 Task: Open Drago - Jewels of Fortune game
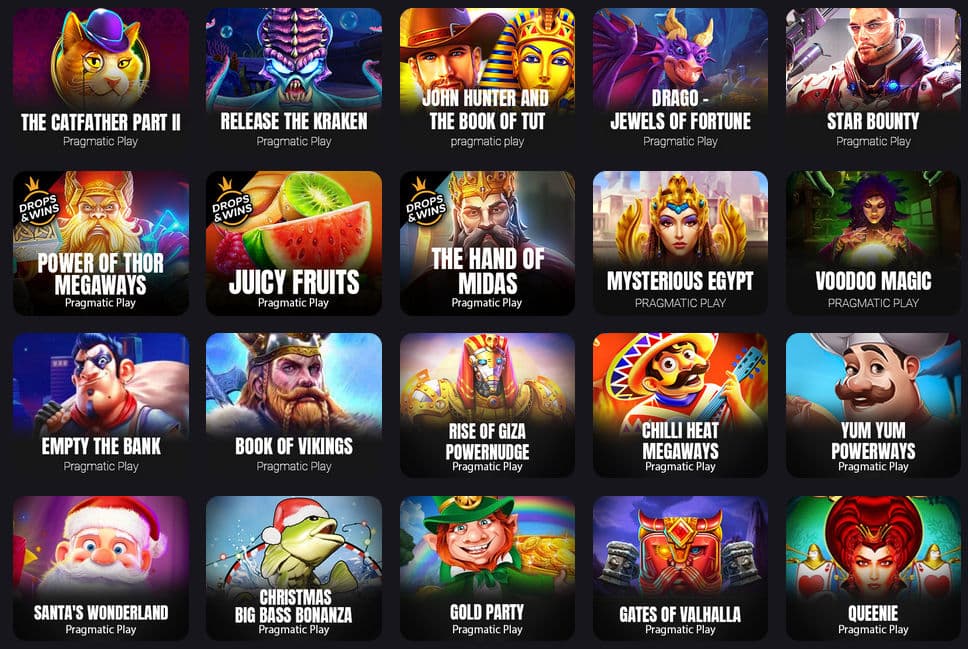(680, 80)
